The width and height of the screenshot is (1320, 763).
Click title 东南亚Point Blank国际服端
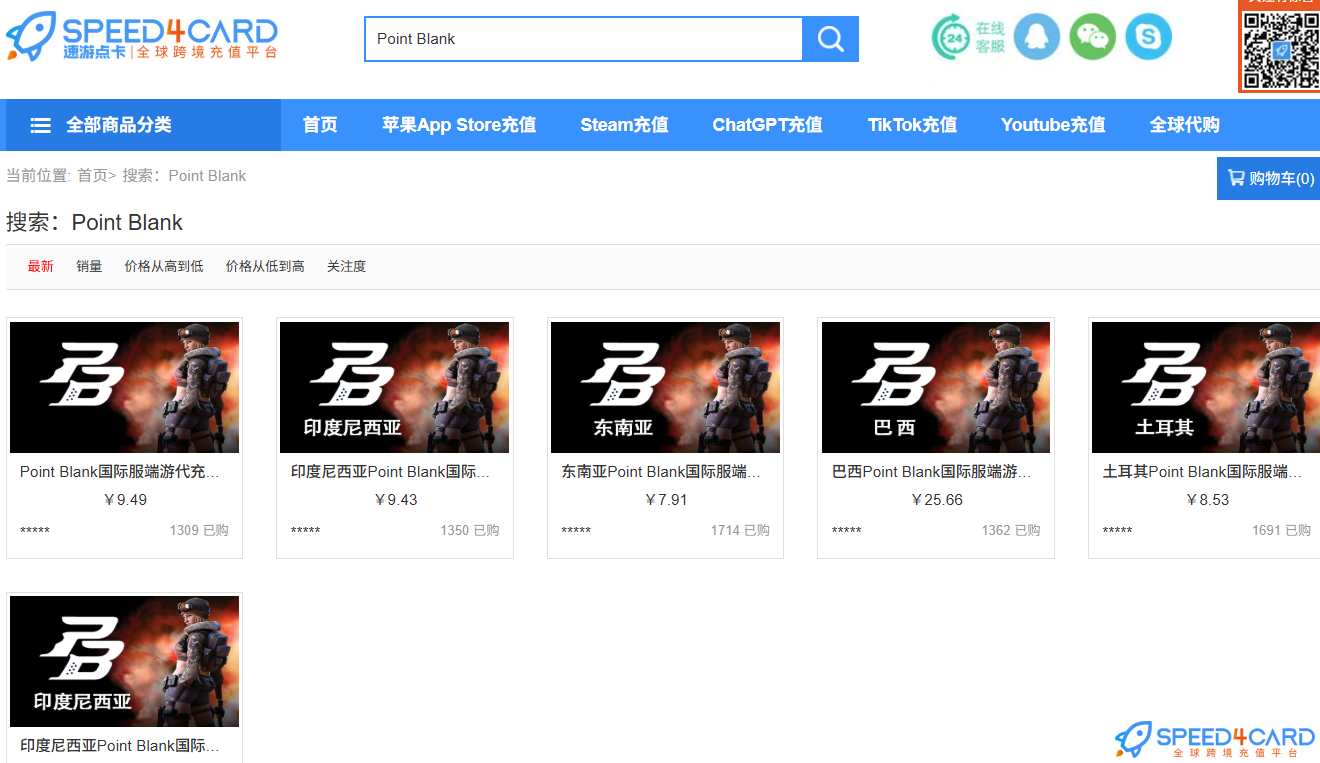tap(661, 472)
